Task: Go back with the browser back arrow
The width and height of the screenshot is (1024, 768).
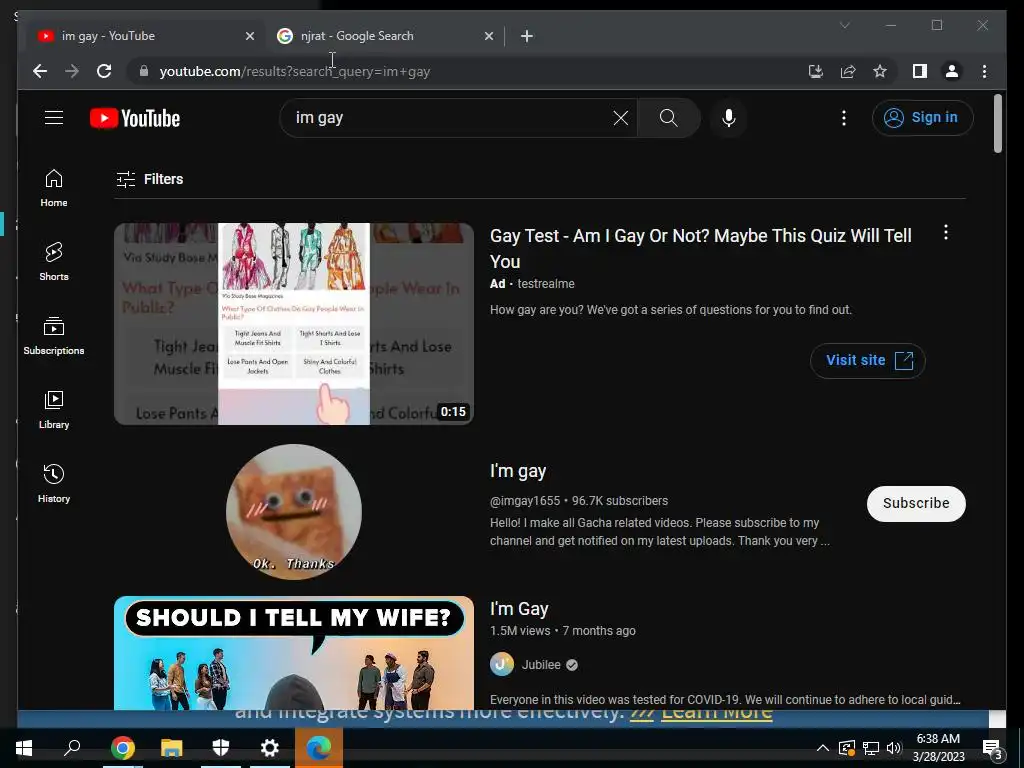Action: [40, 71]
